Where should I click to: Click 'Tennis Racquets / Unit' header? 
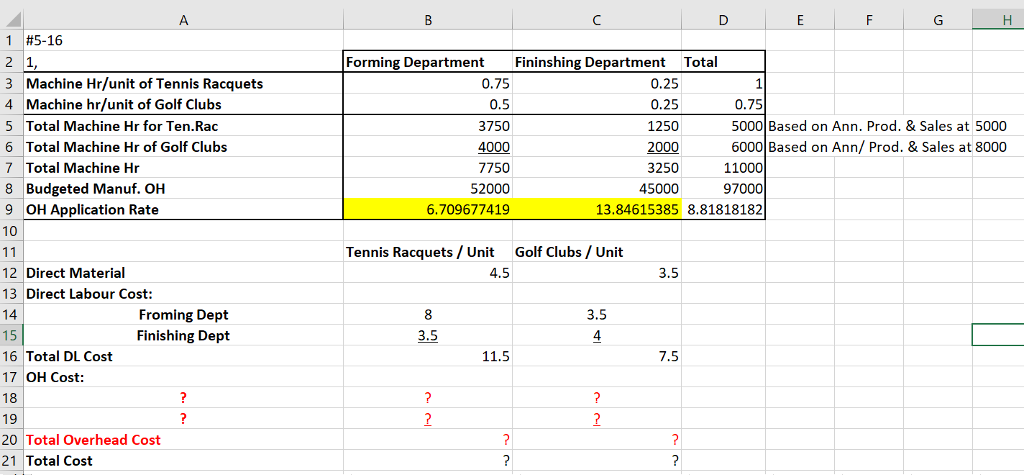428,252
